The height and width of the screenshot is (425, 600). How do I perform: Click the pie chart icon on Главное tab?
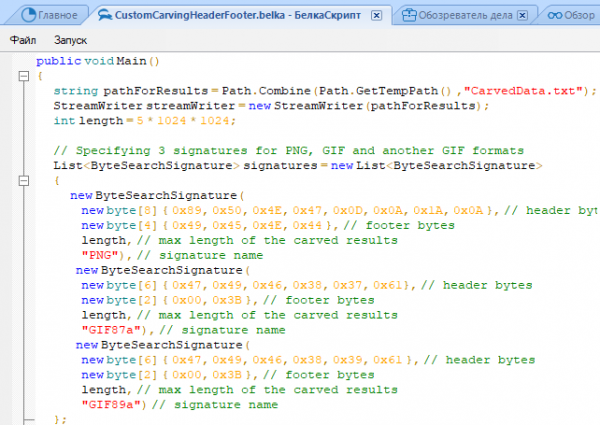28,16
